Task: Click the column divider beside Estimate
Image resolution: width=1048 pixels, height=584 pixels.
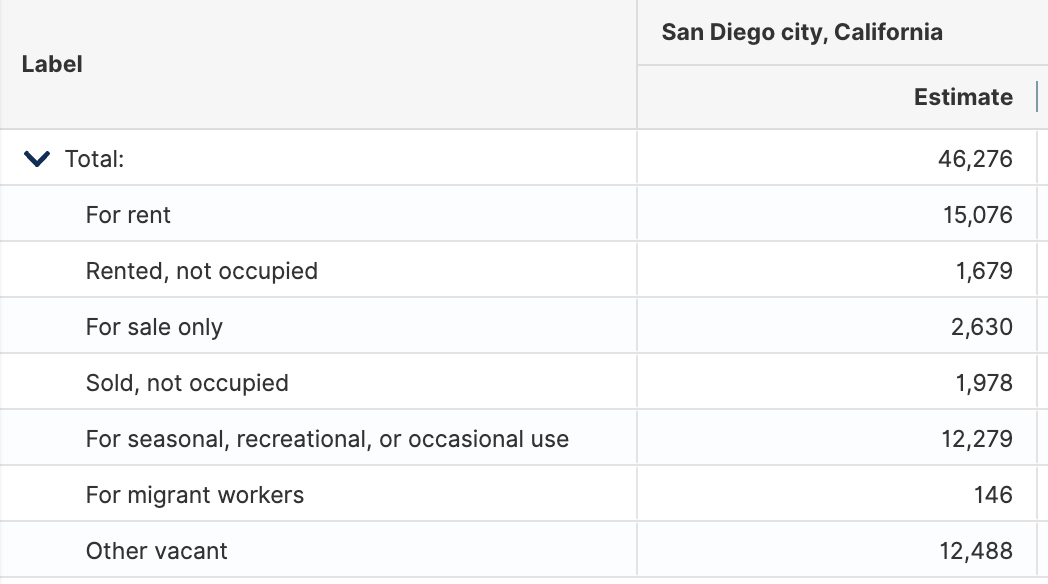Action: point(1037,97)
